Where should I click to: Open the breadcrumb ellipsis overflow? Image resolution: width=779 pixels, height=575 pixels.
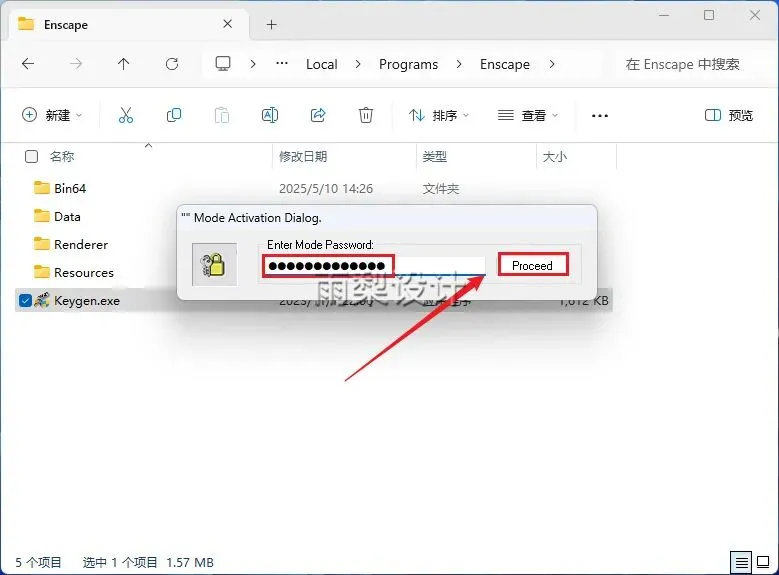point(282,64)
